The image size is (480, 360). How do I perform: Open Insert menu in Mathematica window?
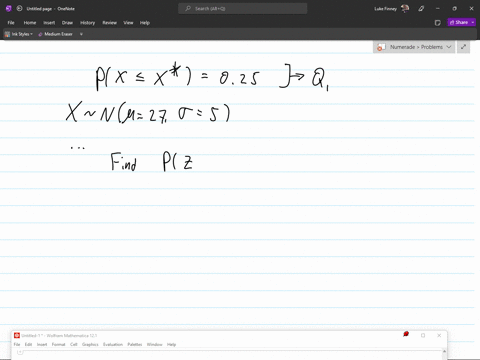[x=42, y=344]
